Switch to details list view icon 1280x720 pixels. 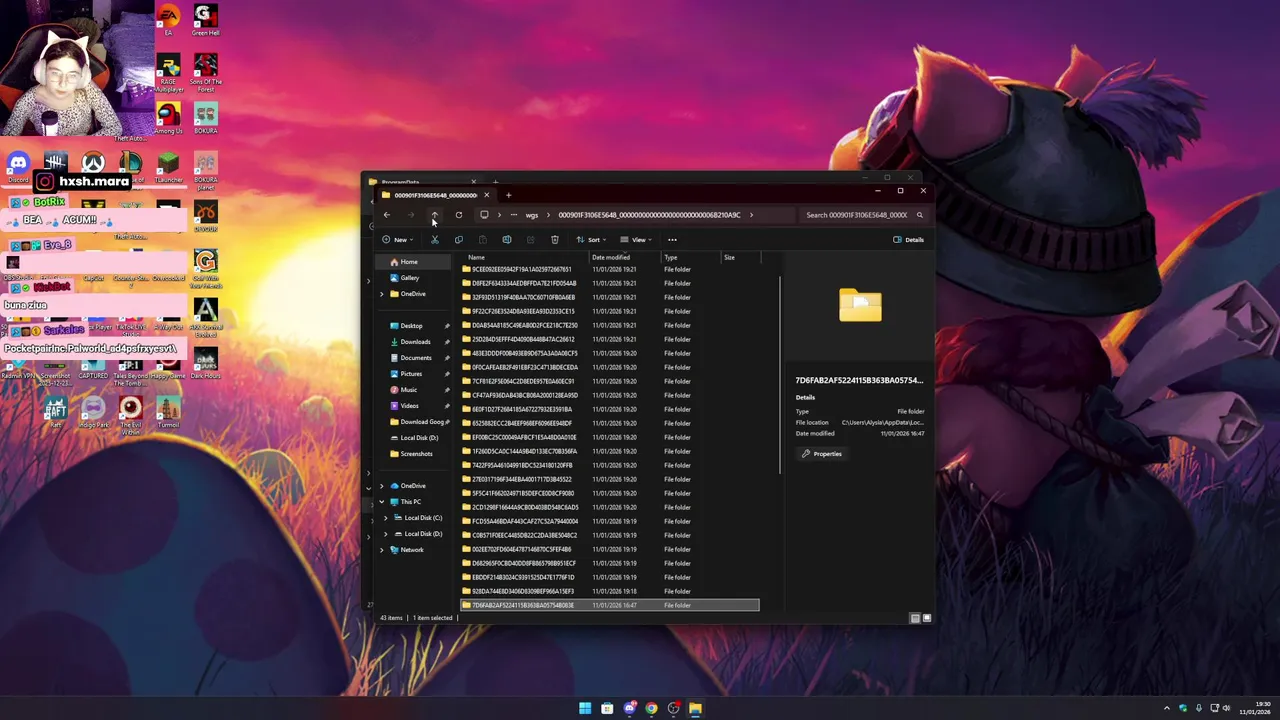[914, 618]
